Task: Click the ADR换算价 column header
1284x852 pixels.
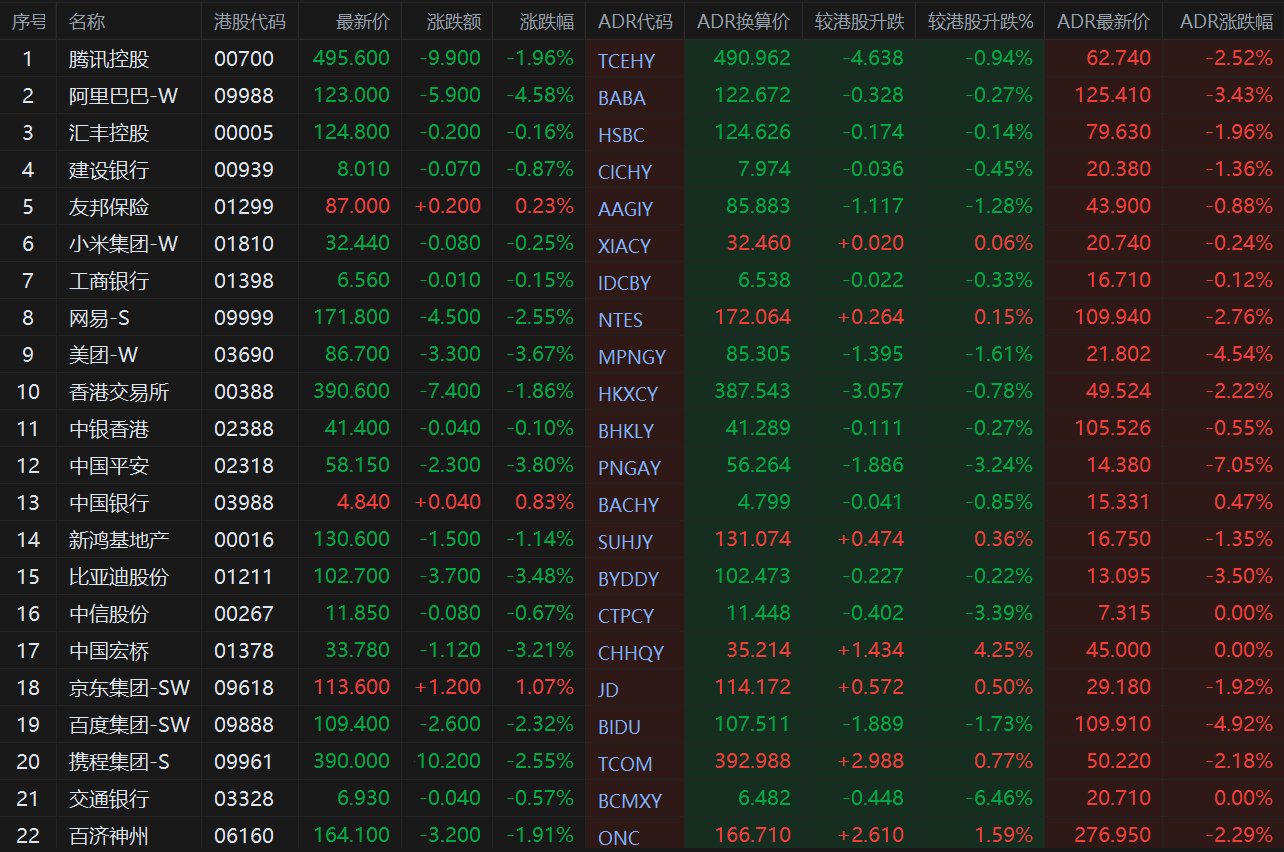Action: pyautogui.click(x=743, y=21)
